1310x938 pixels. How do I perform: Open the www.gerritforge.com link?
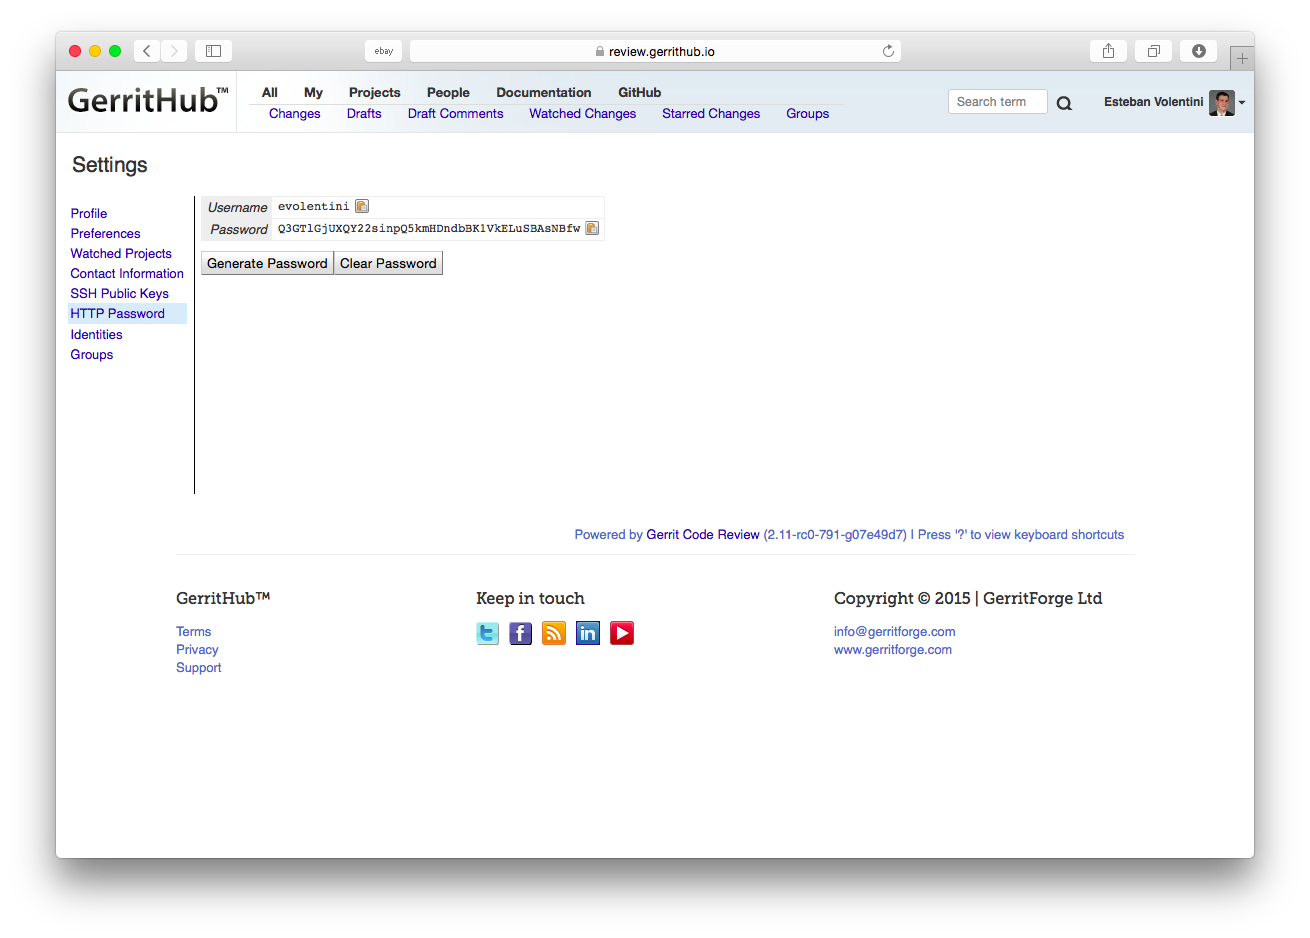click(x=893, y=649)
